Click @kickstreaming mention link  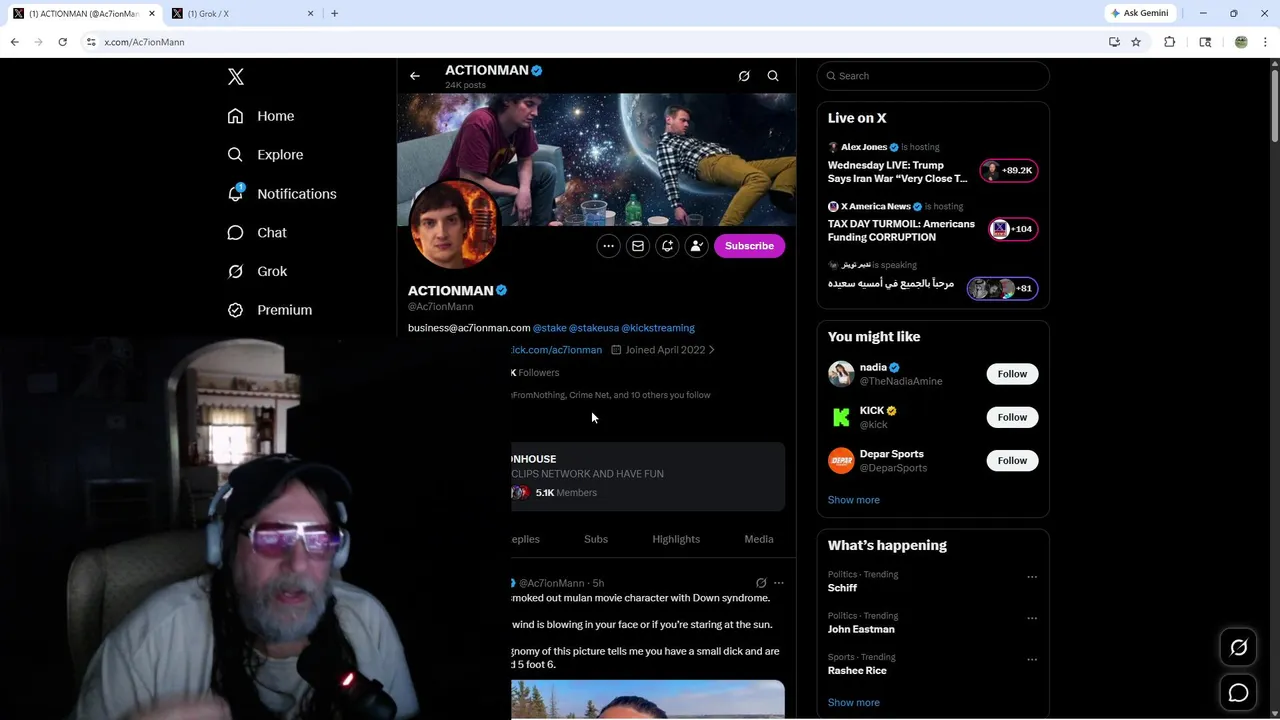coord(658,328)
